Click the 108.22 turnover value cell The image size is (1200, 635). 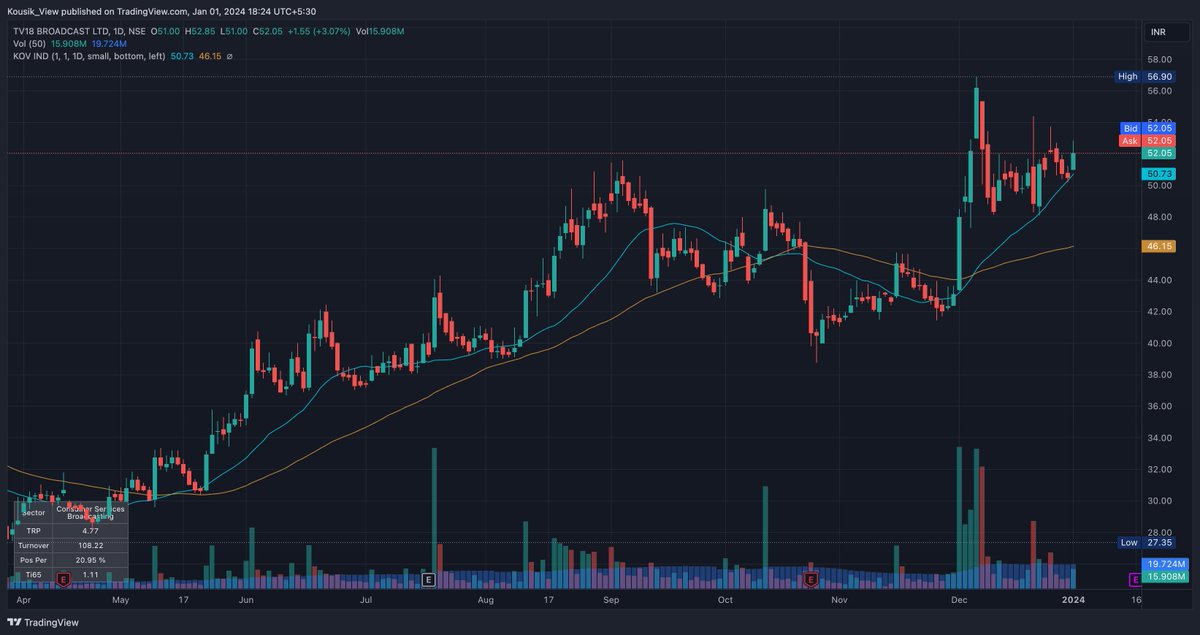(x=90, y=546)
